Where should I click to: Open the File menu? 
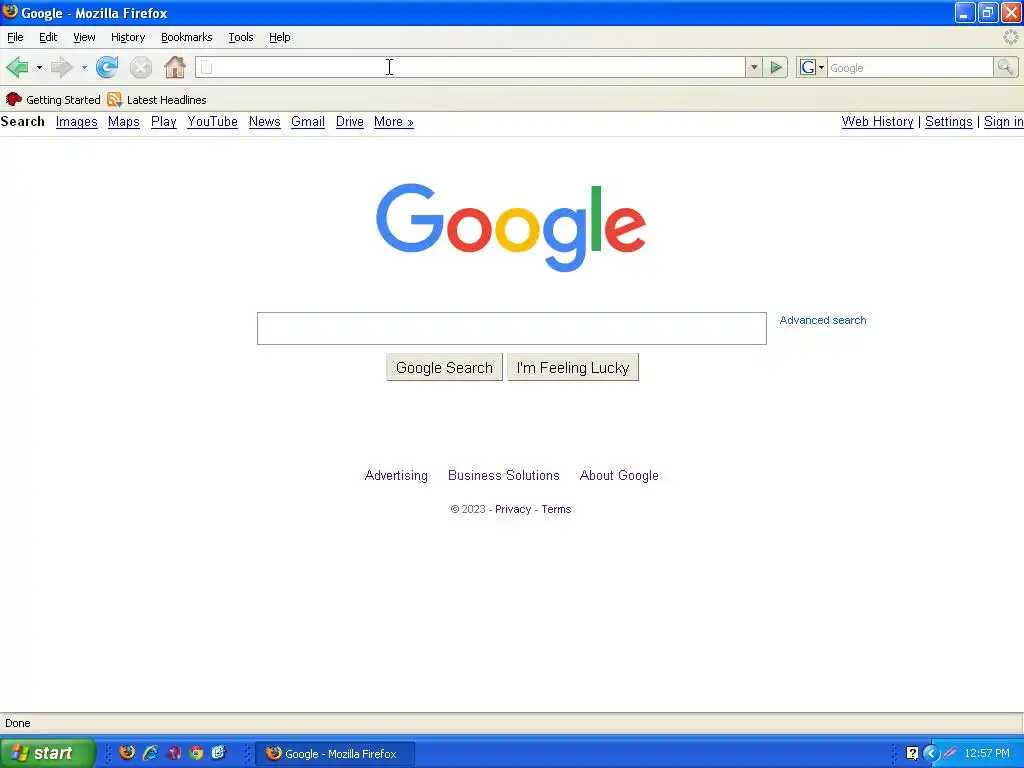15,37
